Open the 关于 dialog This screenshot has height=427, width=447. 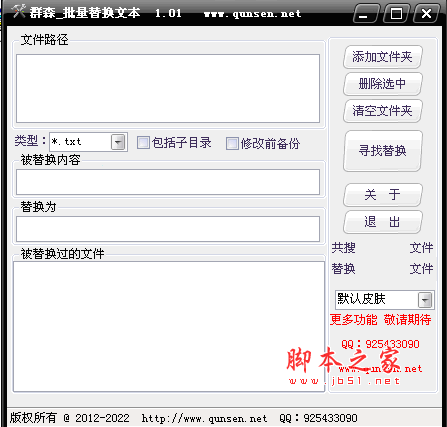point(382,195)
